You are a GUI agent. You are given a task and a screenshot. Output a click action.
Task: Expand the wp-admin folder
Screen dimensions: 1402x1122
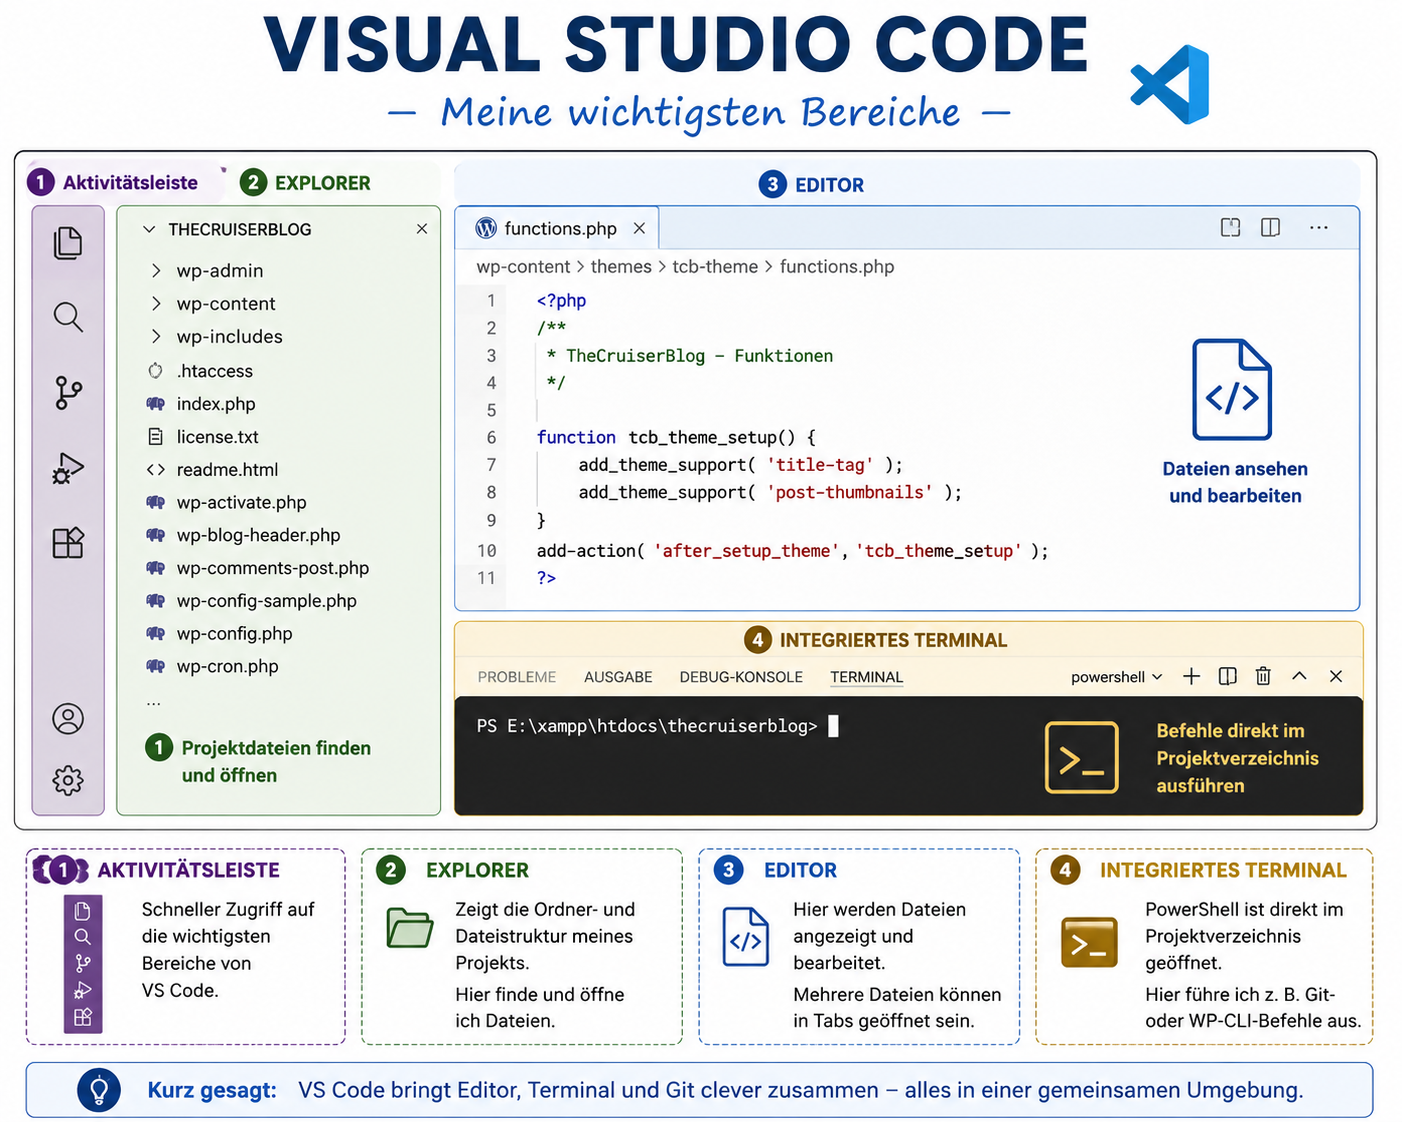[x=156, y=270]
